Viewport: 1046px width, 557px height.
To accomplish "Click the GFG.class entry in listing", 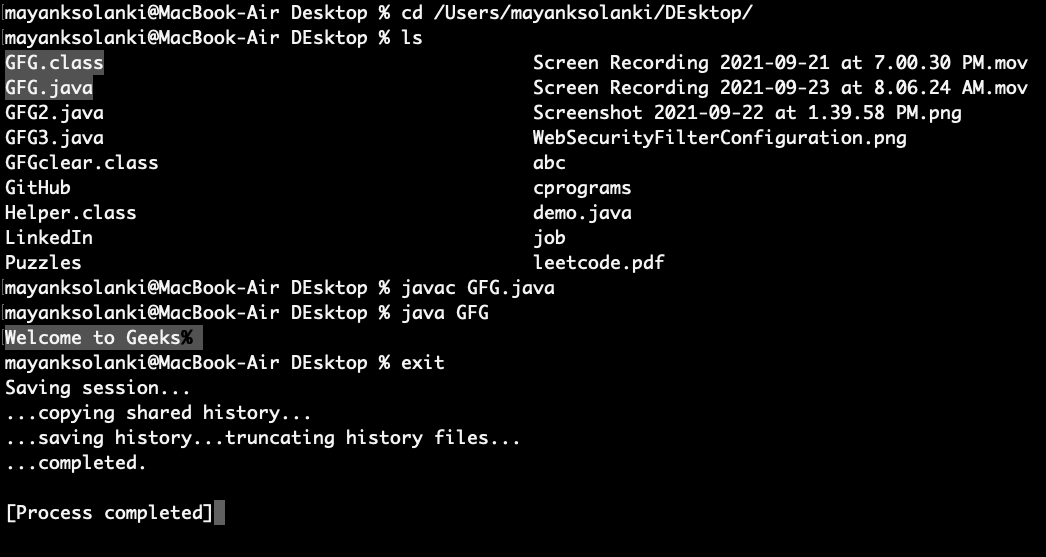I will click(x=54, y=63).
